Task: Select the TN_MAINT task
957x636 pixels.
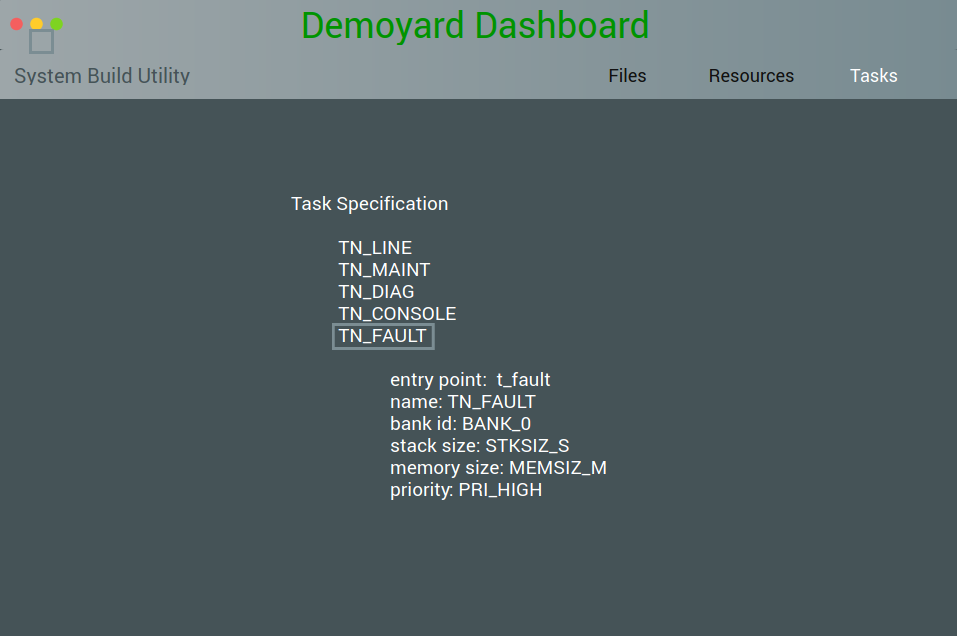Action: point(384,270)
